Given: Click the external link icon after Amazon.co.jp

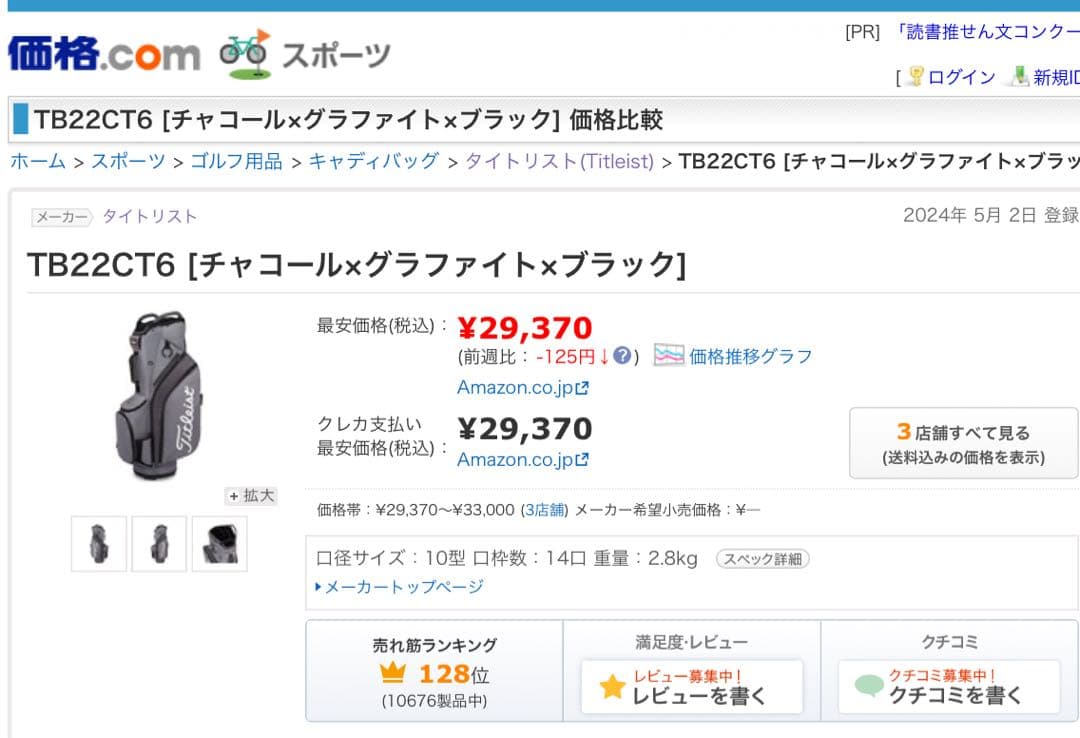Looking at the screenshot, I should tap(581, 387).
